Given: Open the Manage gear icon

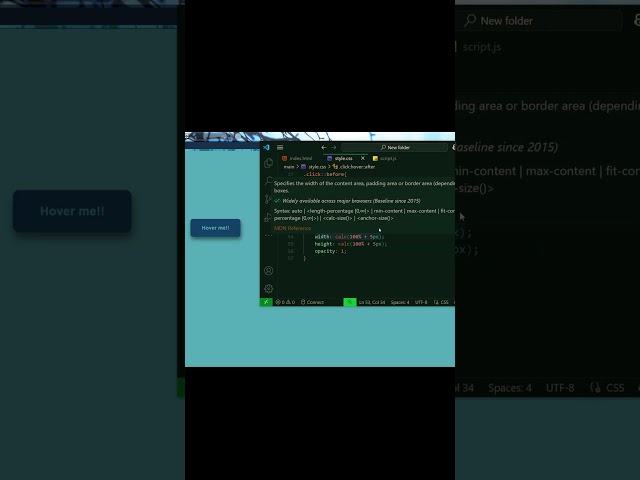Looking at the screenshot, I should click(x=268, y=288).
